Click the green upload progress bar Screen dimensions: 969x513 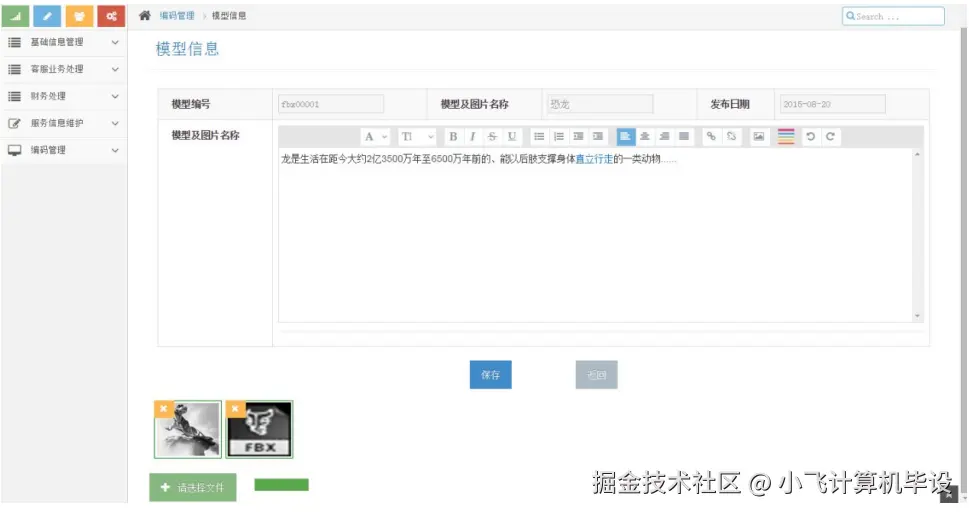click(x=282, y=485)
